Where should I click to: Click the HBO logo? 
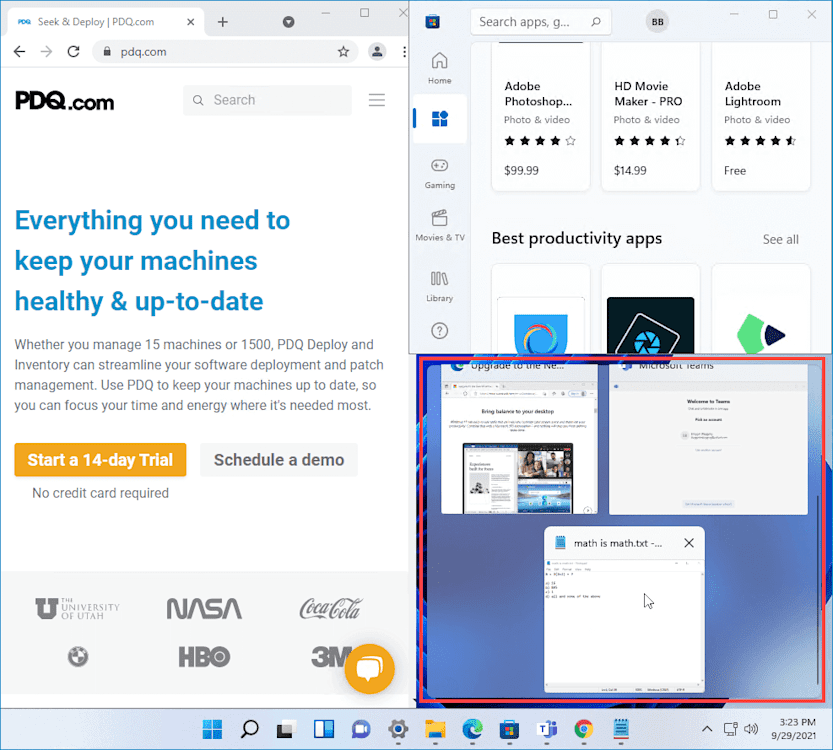coord(204,657)
